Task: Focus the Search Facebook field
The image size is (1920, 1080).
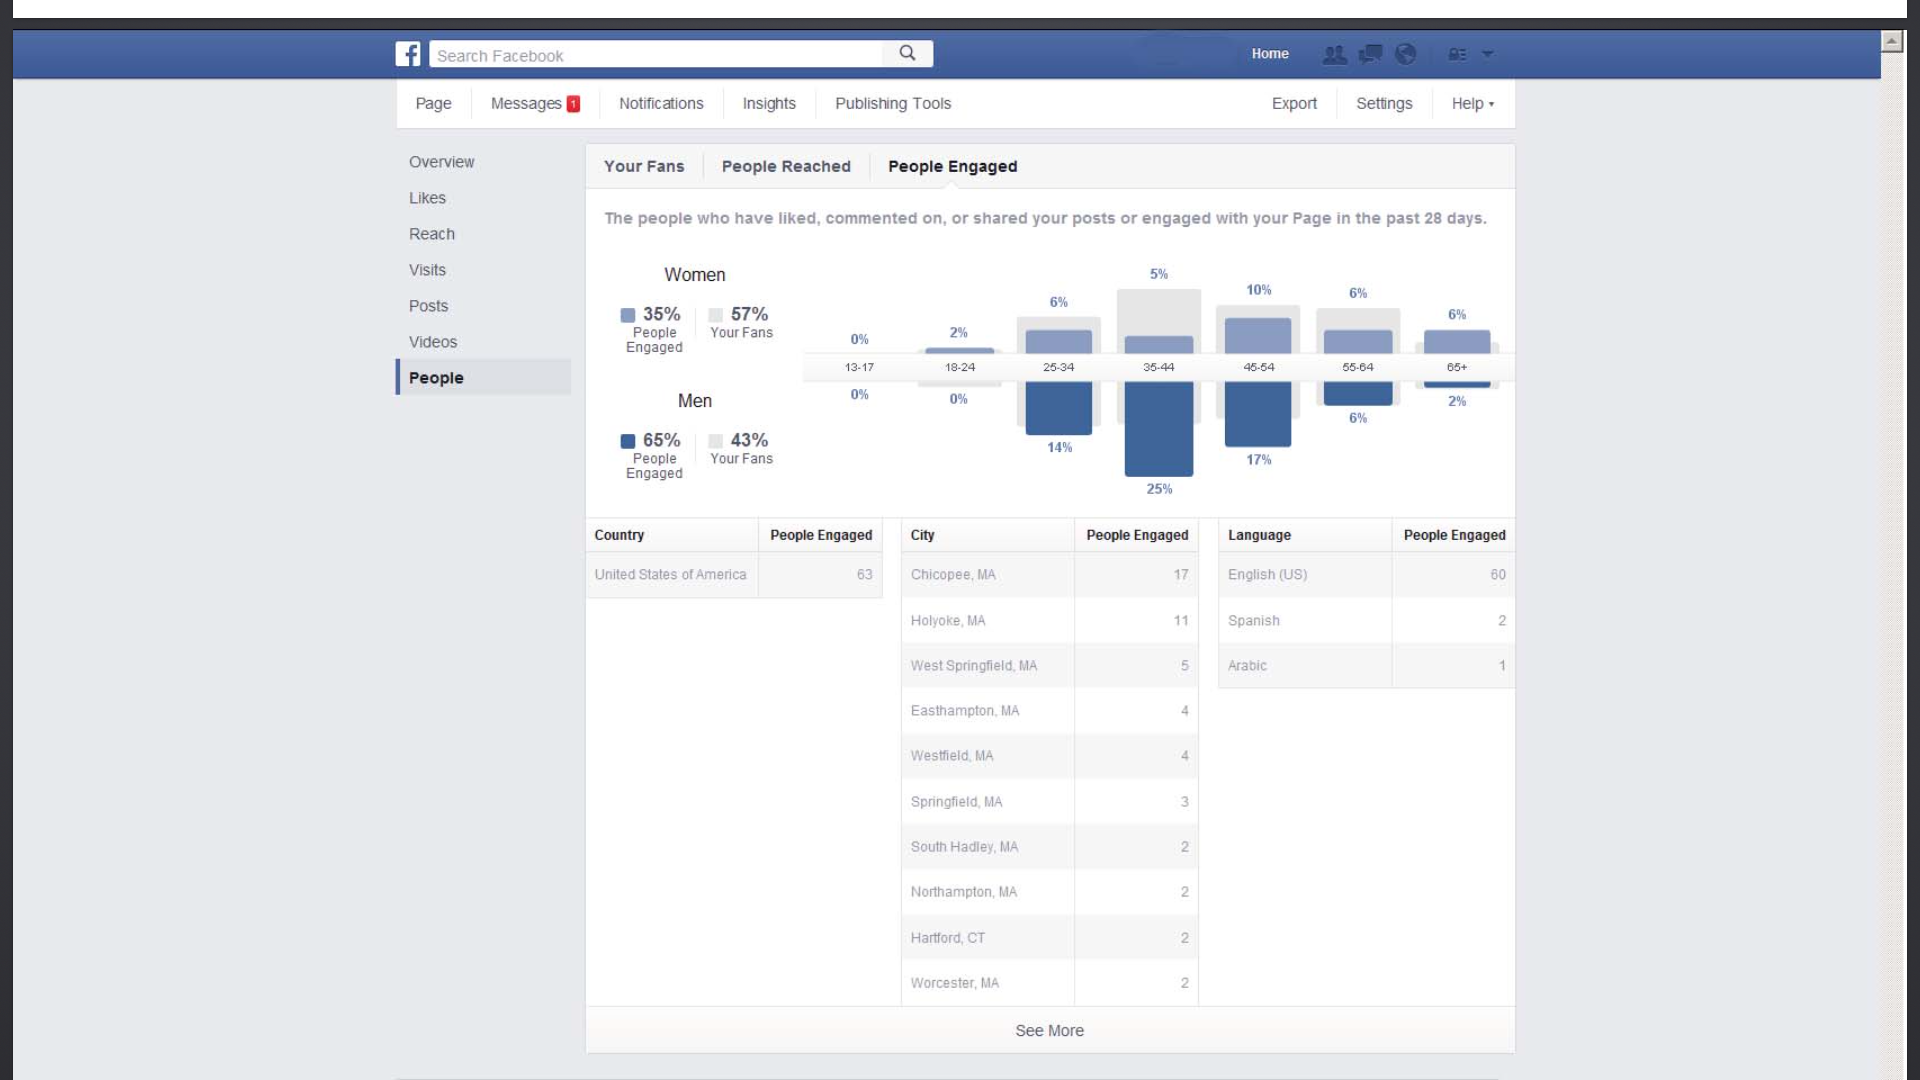Action: (x=655, y=55)
